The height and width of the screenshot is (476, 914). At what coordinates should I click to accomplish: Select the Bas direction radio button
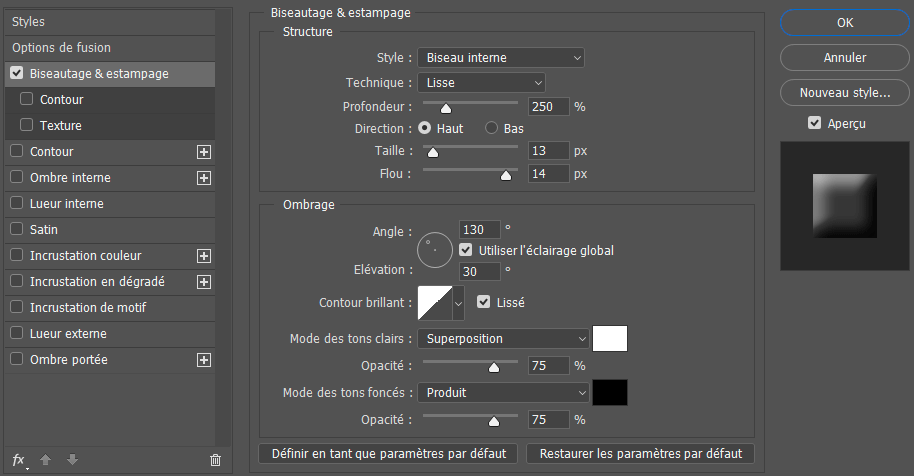tap(492, 129)
